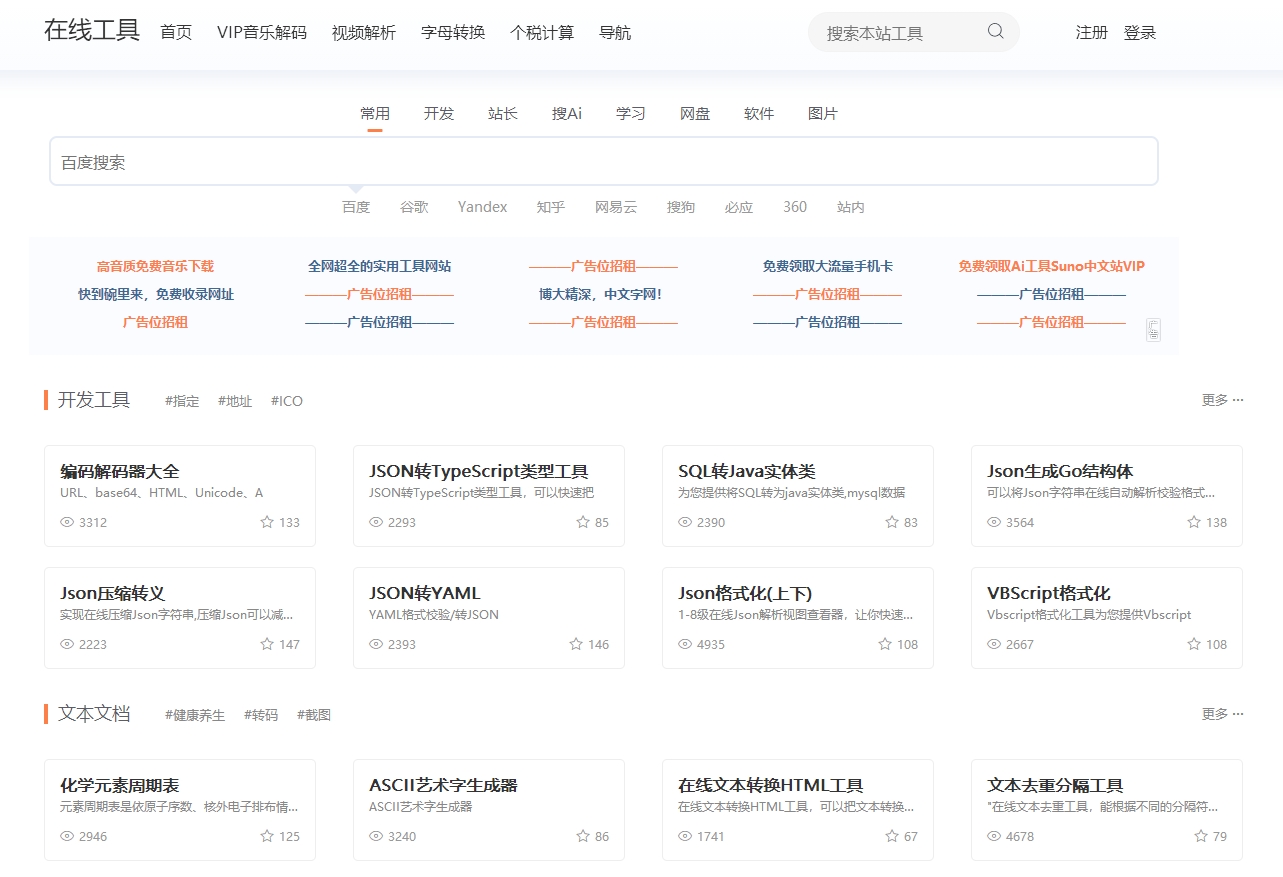
Task: Open 更多 link in 文本文档 section
Action: (1222, 714)
